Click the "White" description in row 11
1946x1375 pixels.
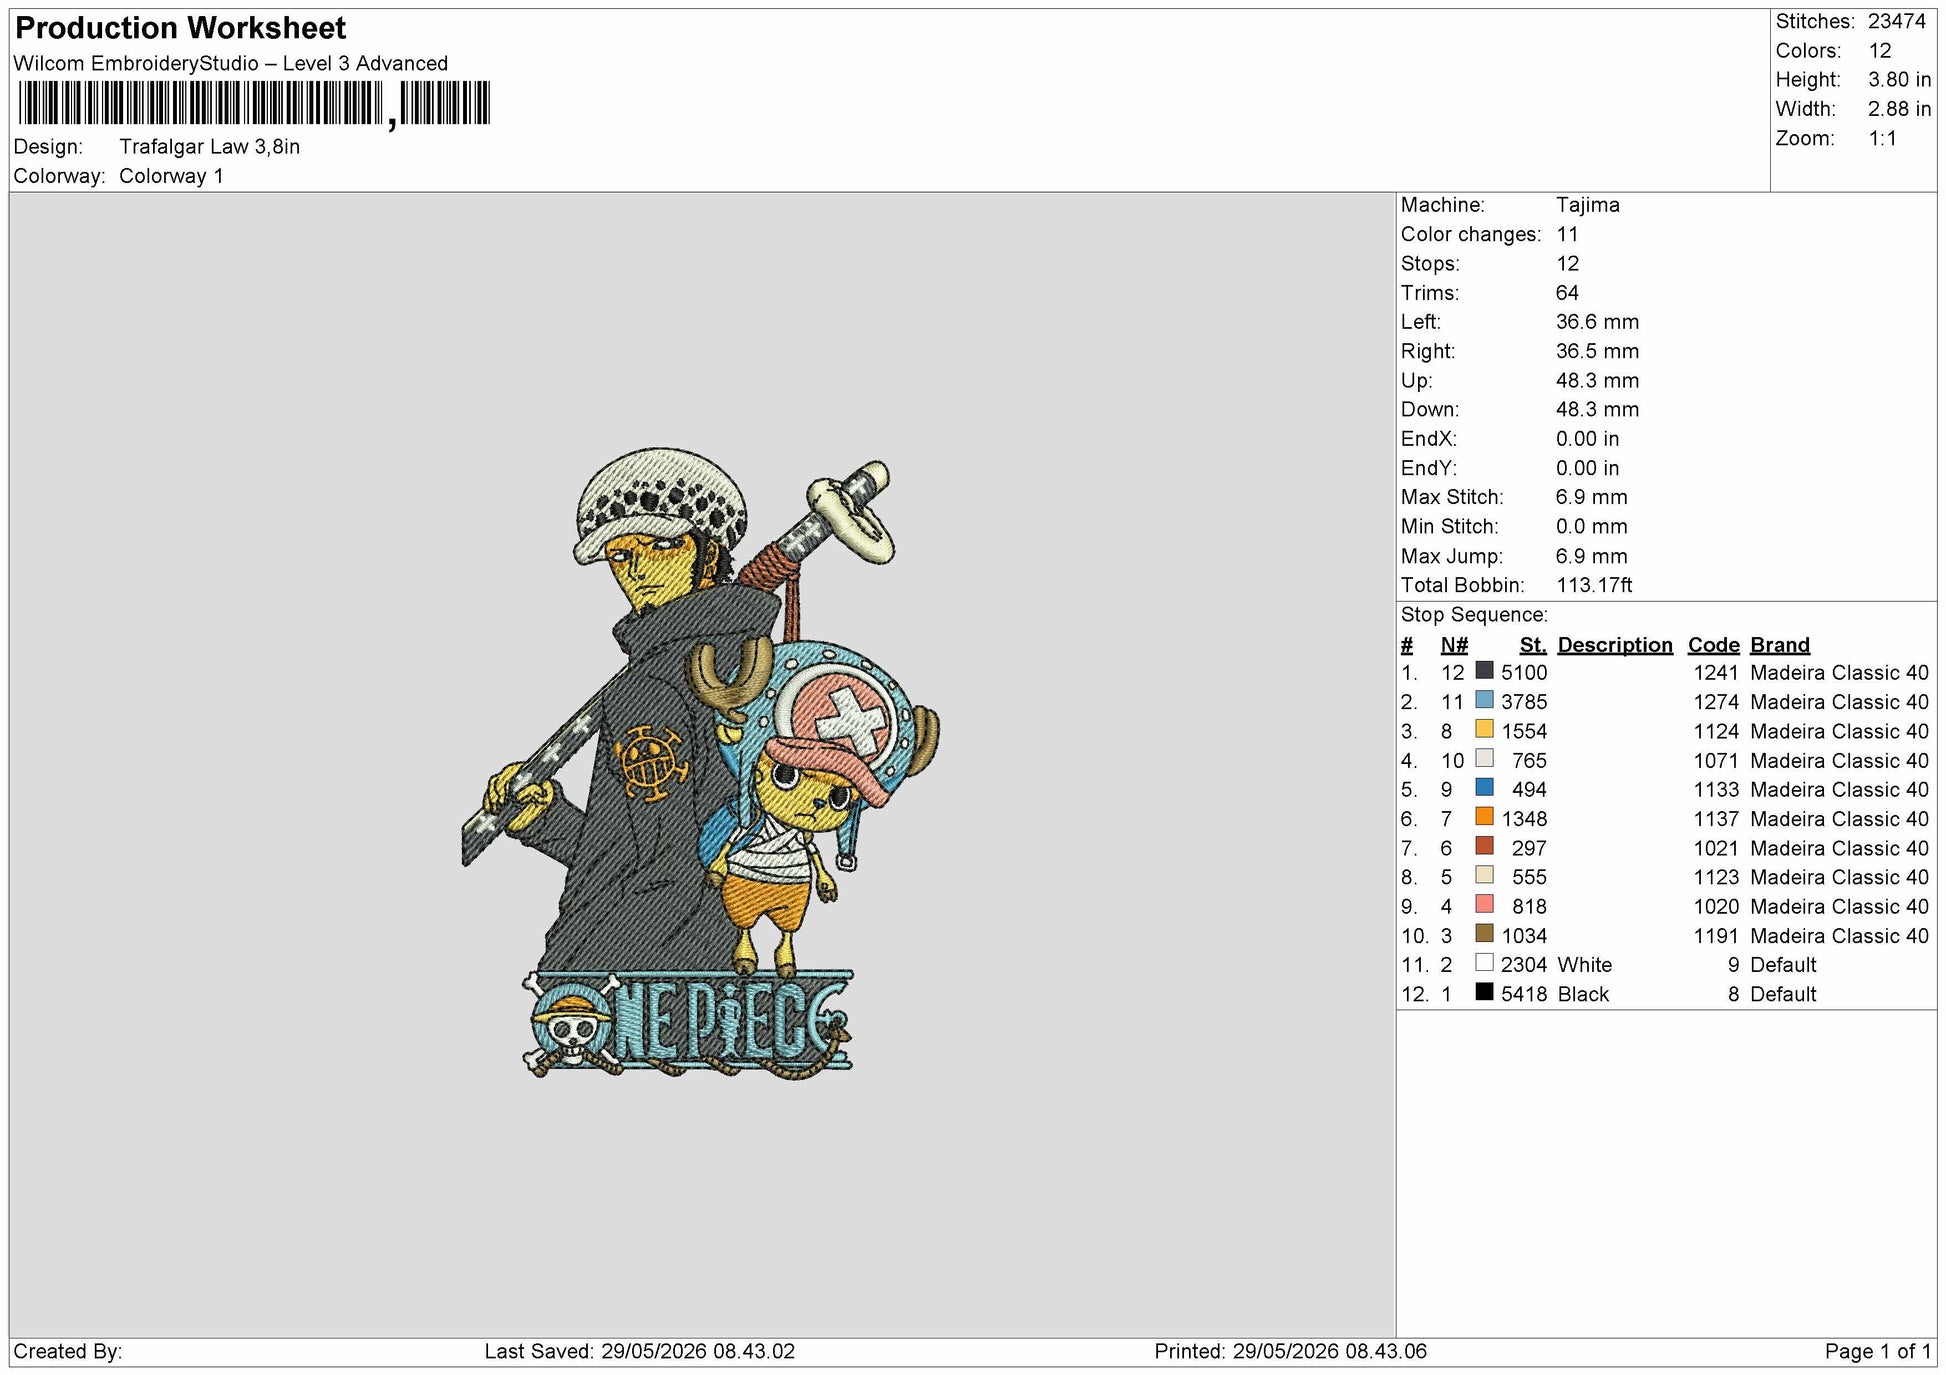(x=1585, y=965)
